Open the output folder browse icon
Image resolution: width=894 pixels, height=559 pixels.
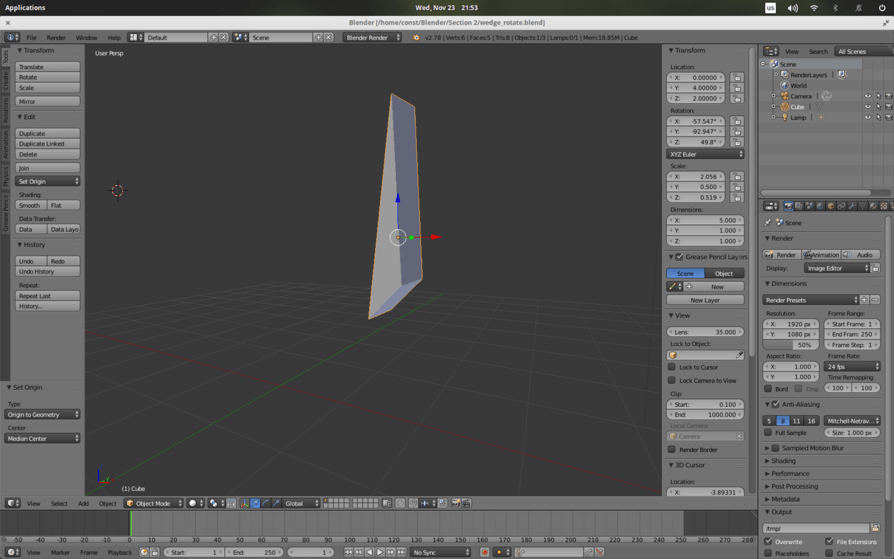coord(875,528)
